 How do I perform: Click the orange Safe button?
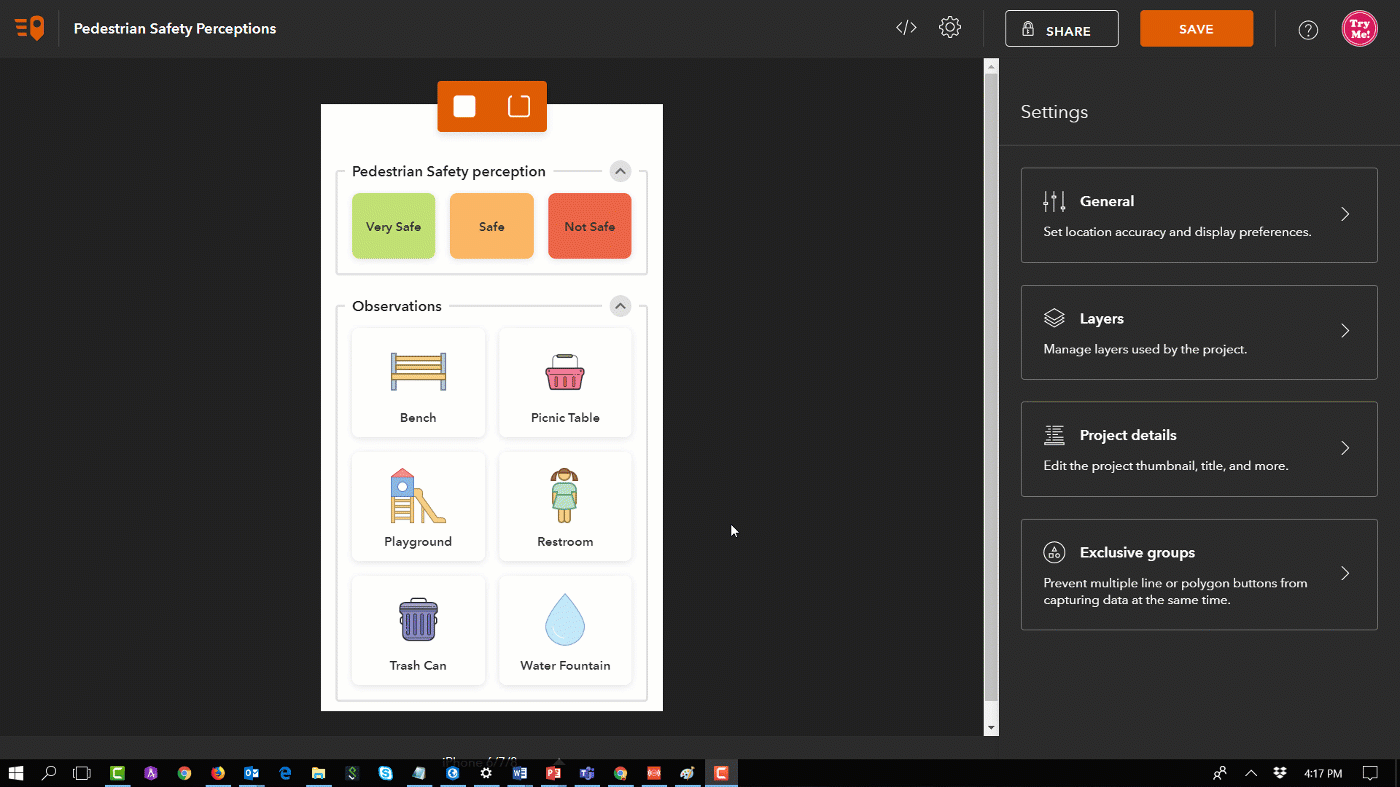[491, 226]
